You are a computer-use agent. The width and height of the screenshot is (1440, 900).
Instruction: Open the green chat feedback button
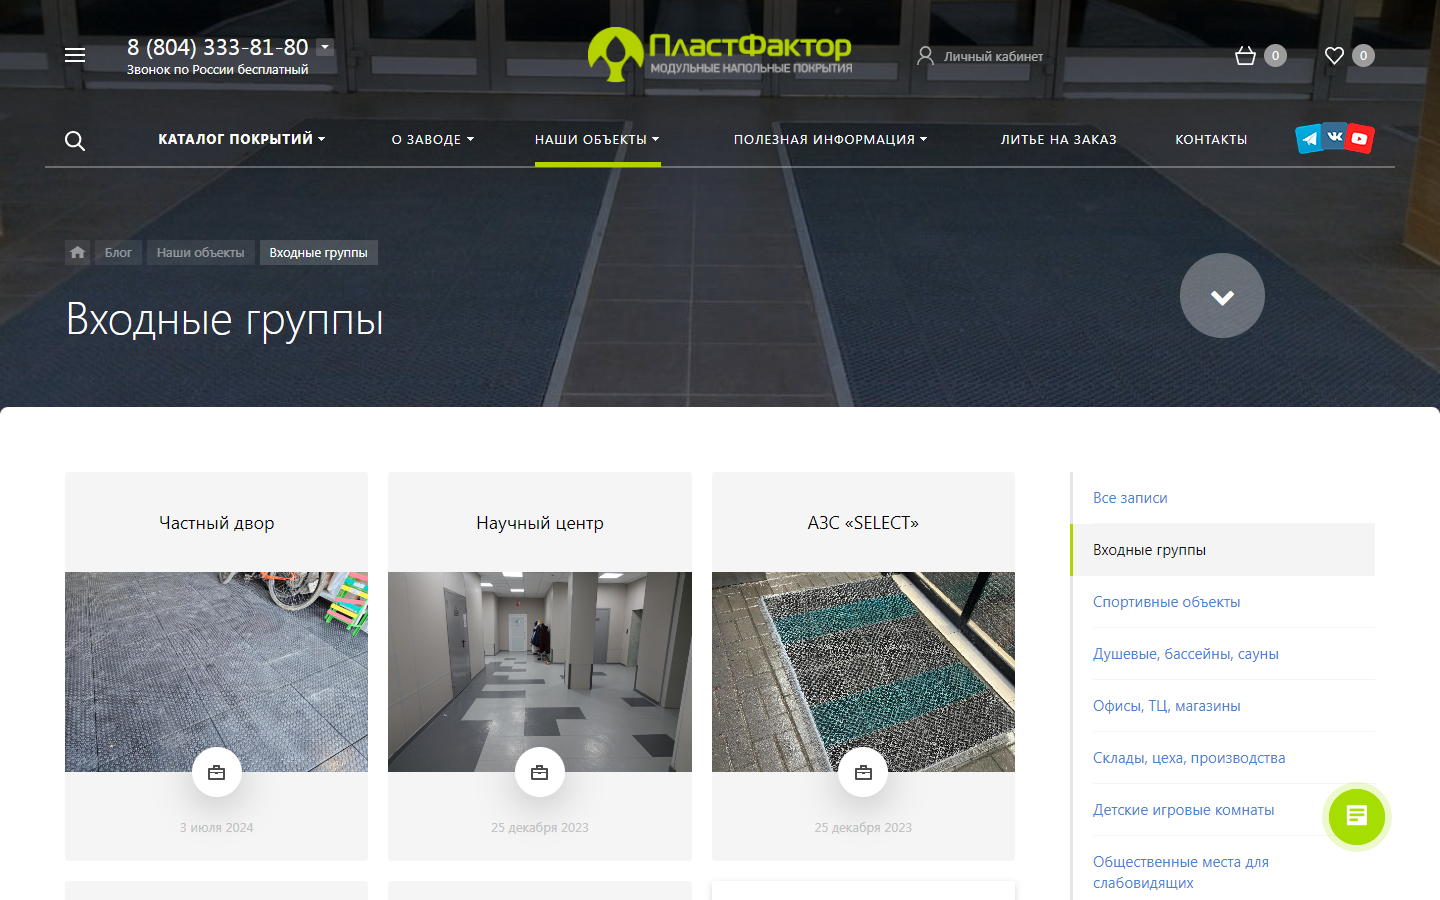1356,816
